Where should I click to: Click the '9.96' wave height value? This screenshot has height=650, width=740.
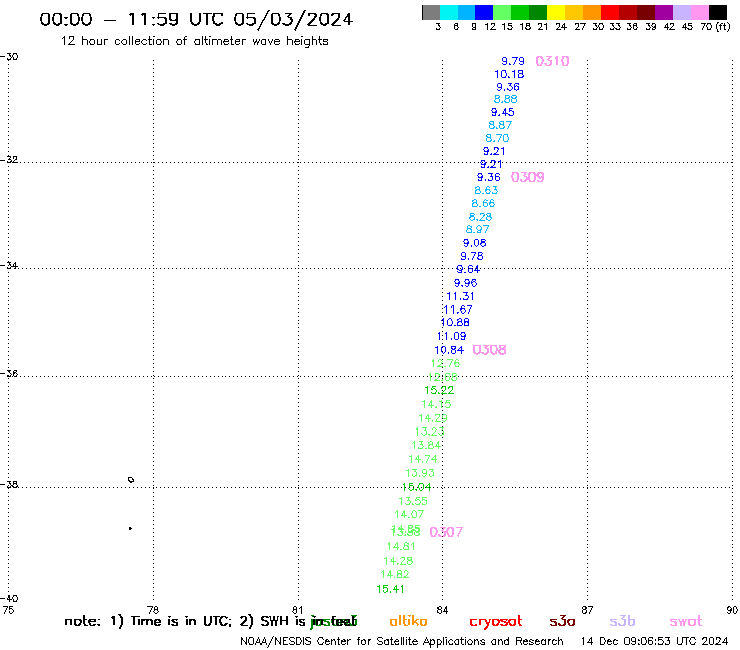pos(466,283)
